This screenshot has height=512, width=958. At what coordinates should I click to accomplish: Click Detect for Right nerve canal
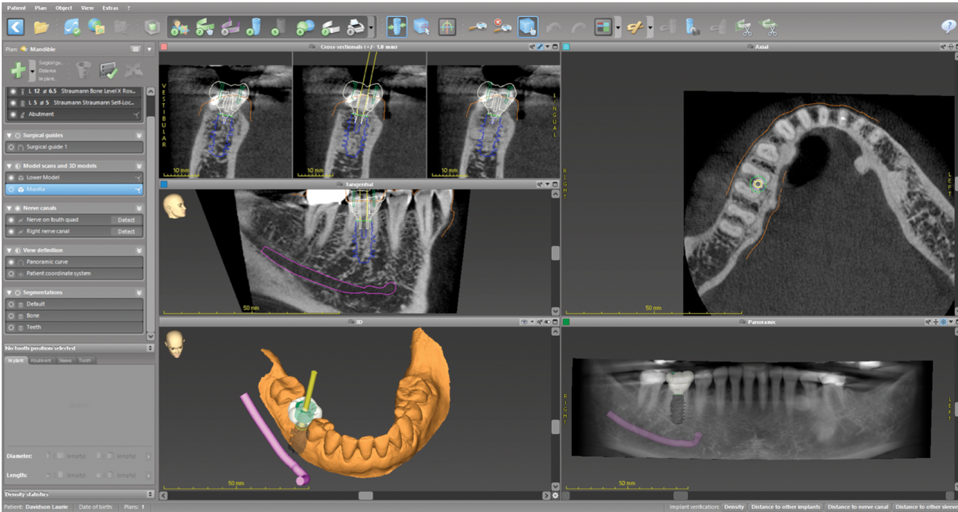(x=126, y=231)
